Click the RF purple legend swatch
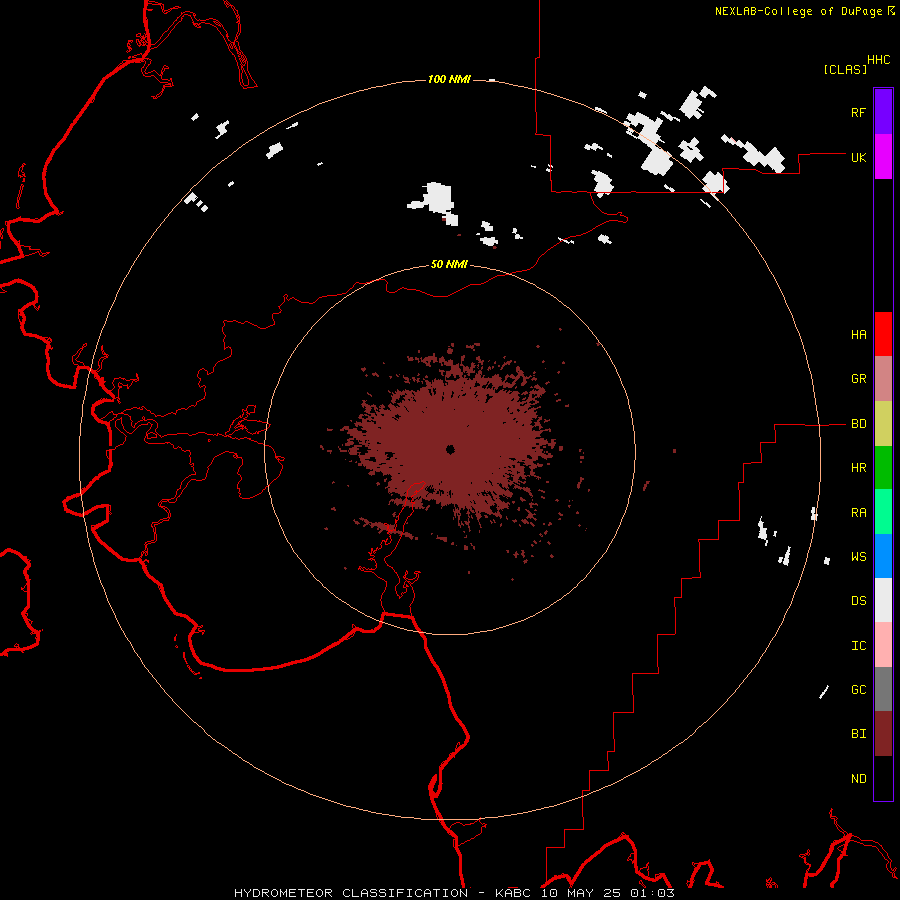 pyautogui.click(x=883, y=112)
